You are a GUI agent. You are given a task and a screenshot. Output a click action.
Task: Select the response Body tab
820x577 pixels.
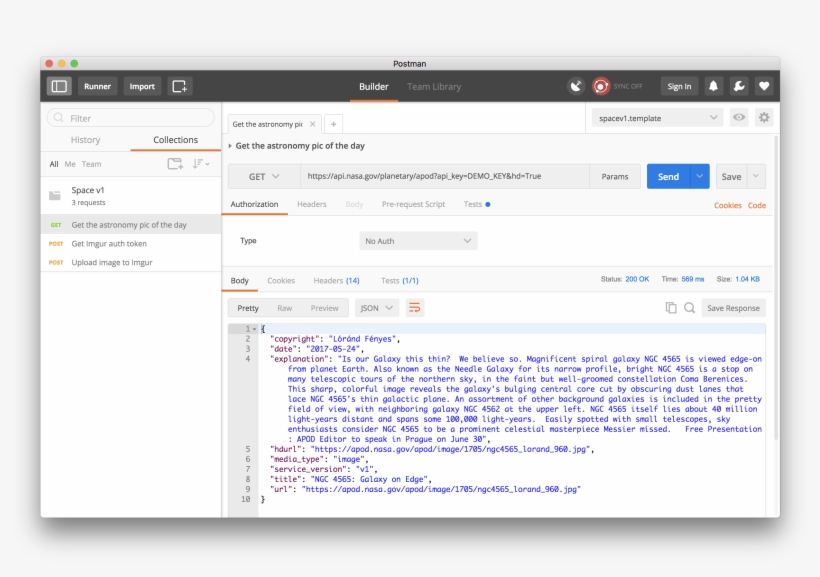pos(240,281)
